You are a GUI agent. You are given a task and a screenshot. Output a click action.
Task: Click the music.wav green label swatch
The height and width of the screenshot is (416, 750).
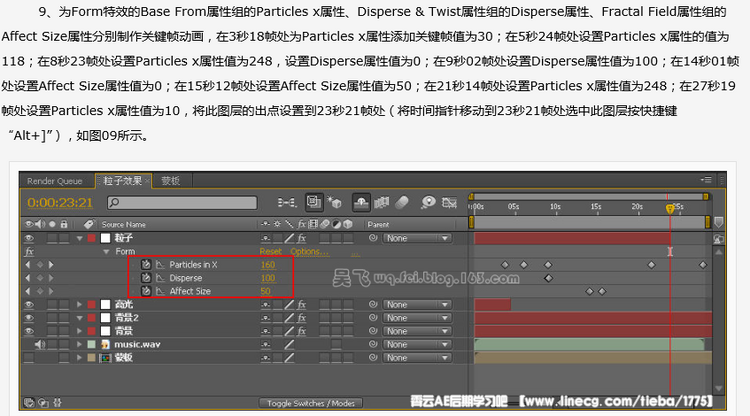point(91,344)
